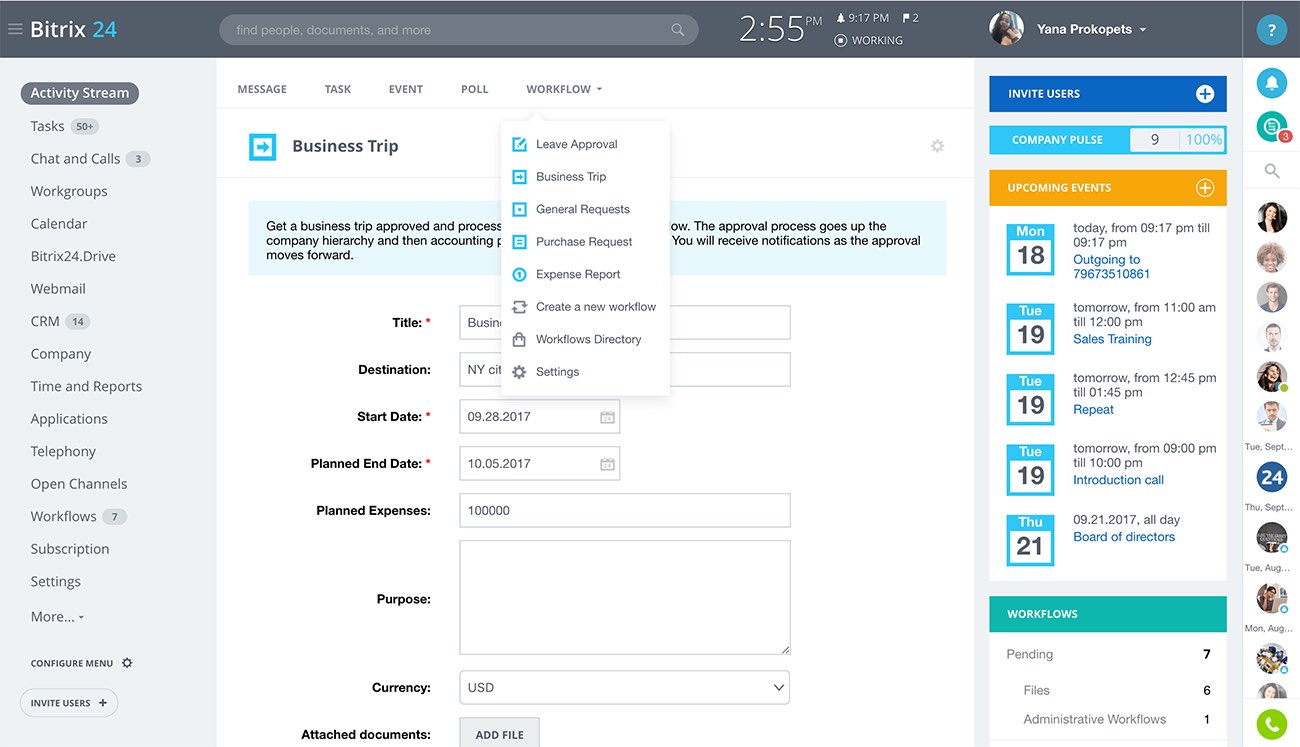Open the Planned End Date calendar picker
The width and height of the screenshot is (1300, 747).
tap(607, 464)
